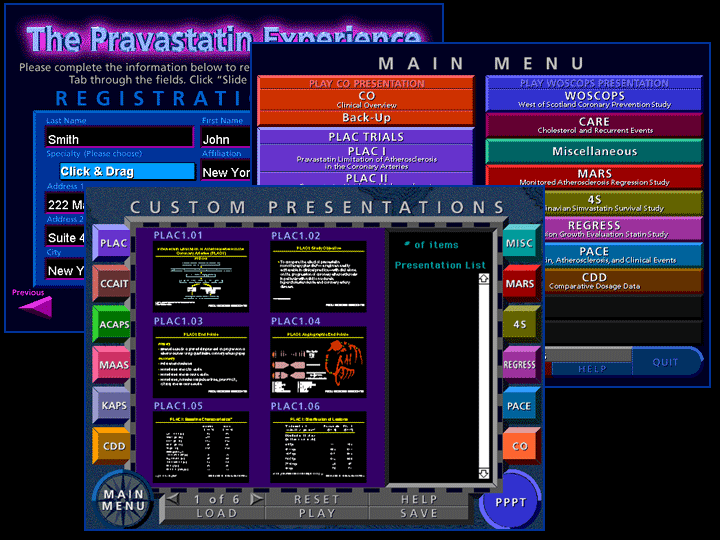Open REGRESS menu item in Main Menu
Screen dimensions: 720x540
pos(624,229)
